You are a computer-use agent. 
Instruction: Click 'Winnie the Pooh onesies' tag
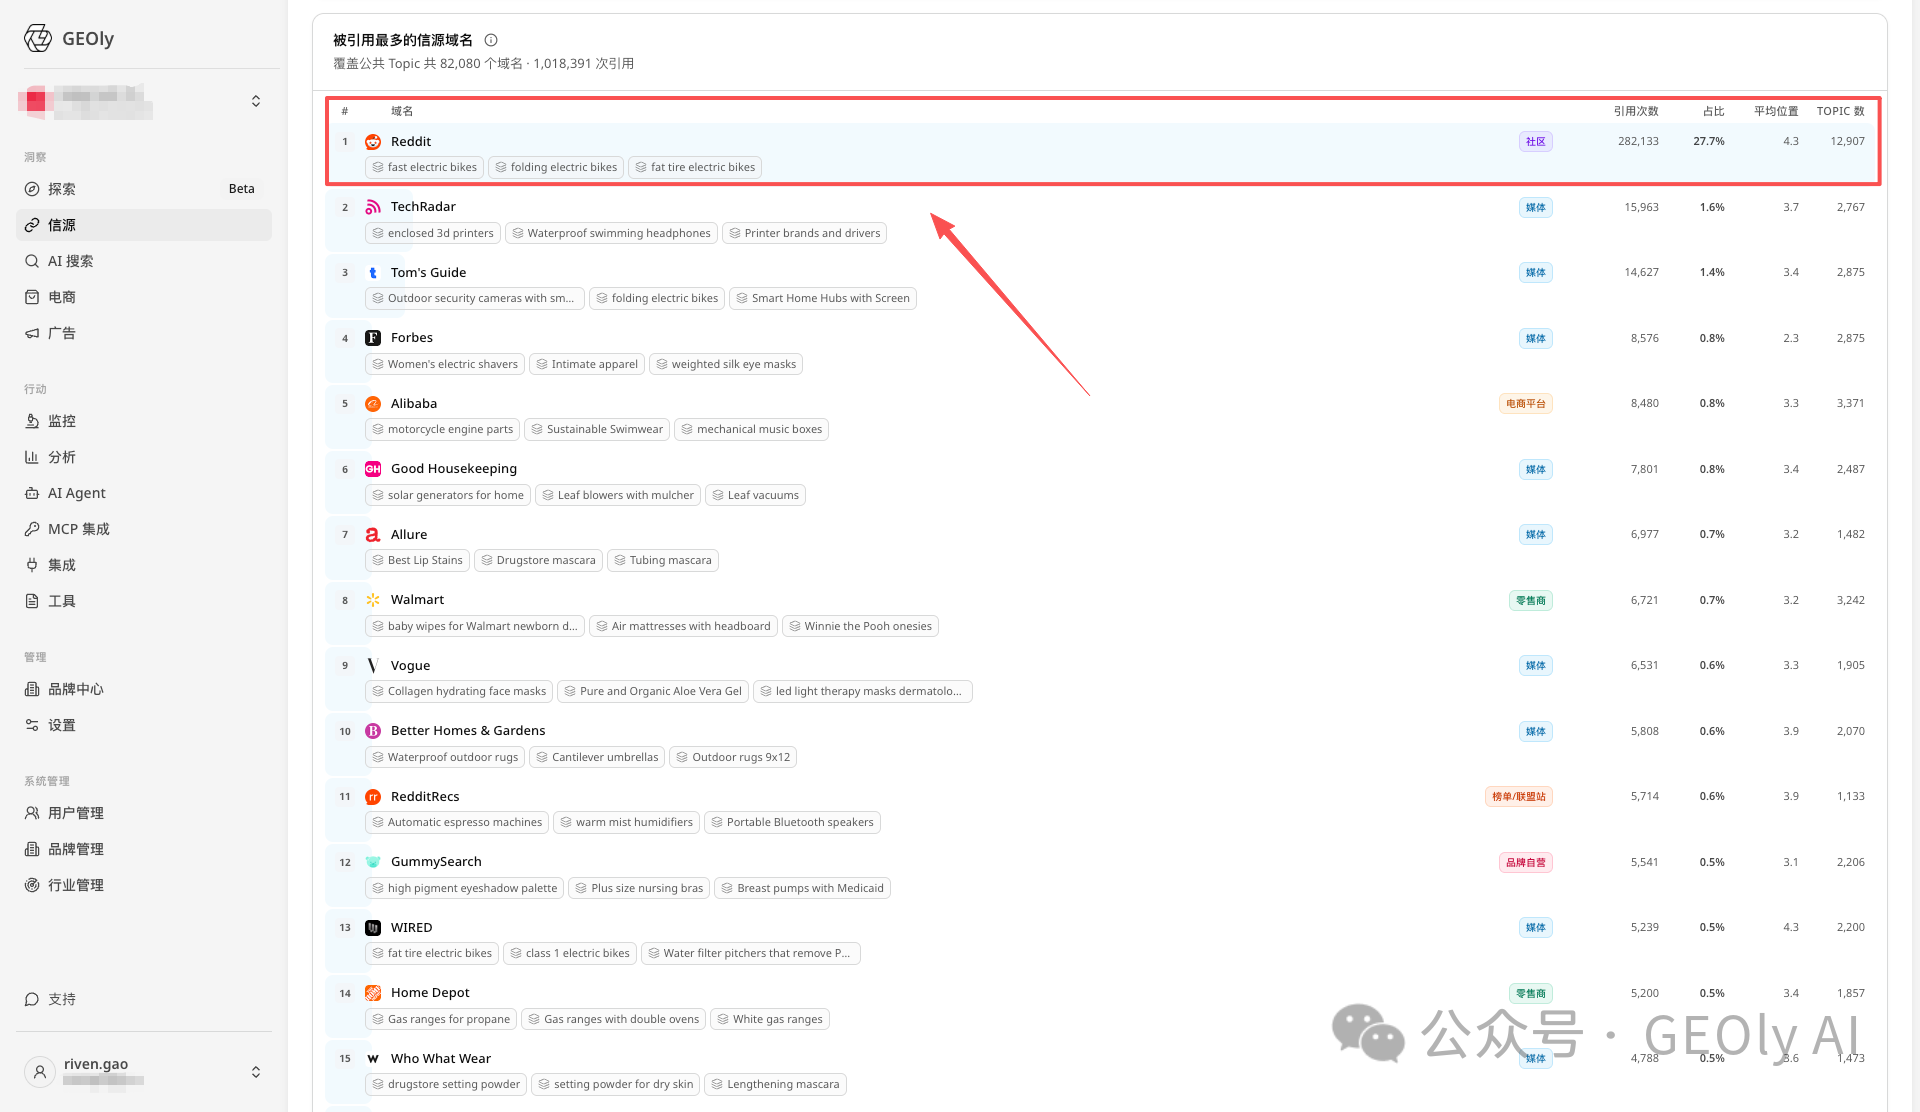click(860, 627)
